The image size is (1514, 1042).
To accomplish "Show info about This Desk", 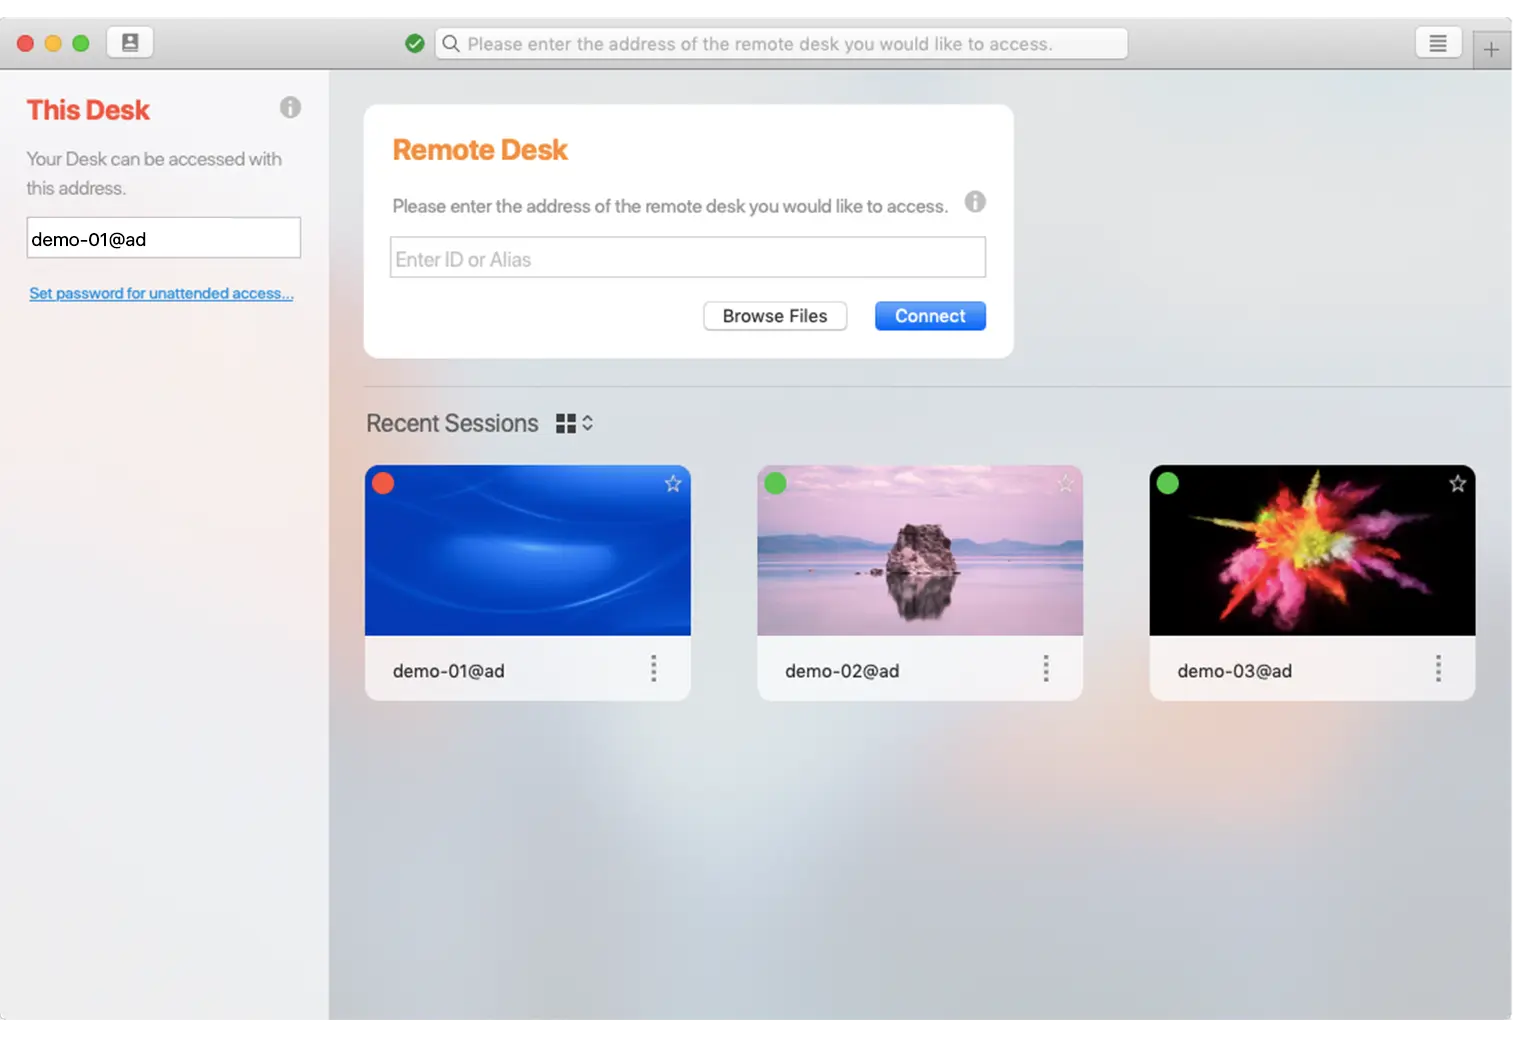I will pos(290,108).
